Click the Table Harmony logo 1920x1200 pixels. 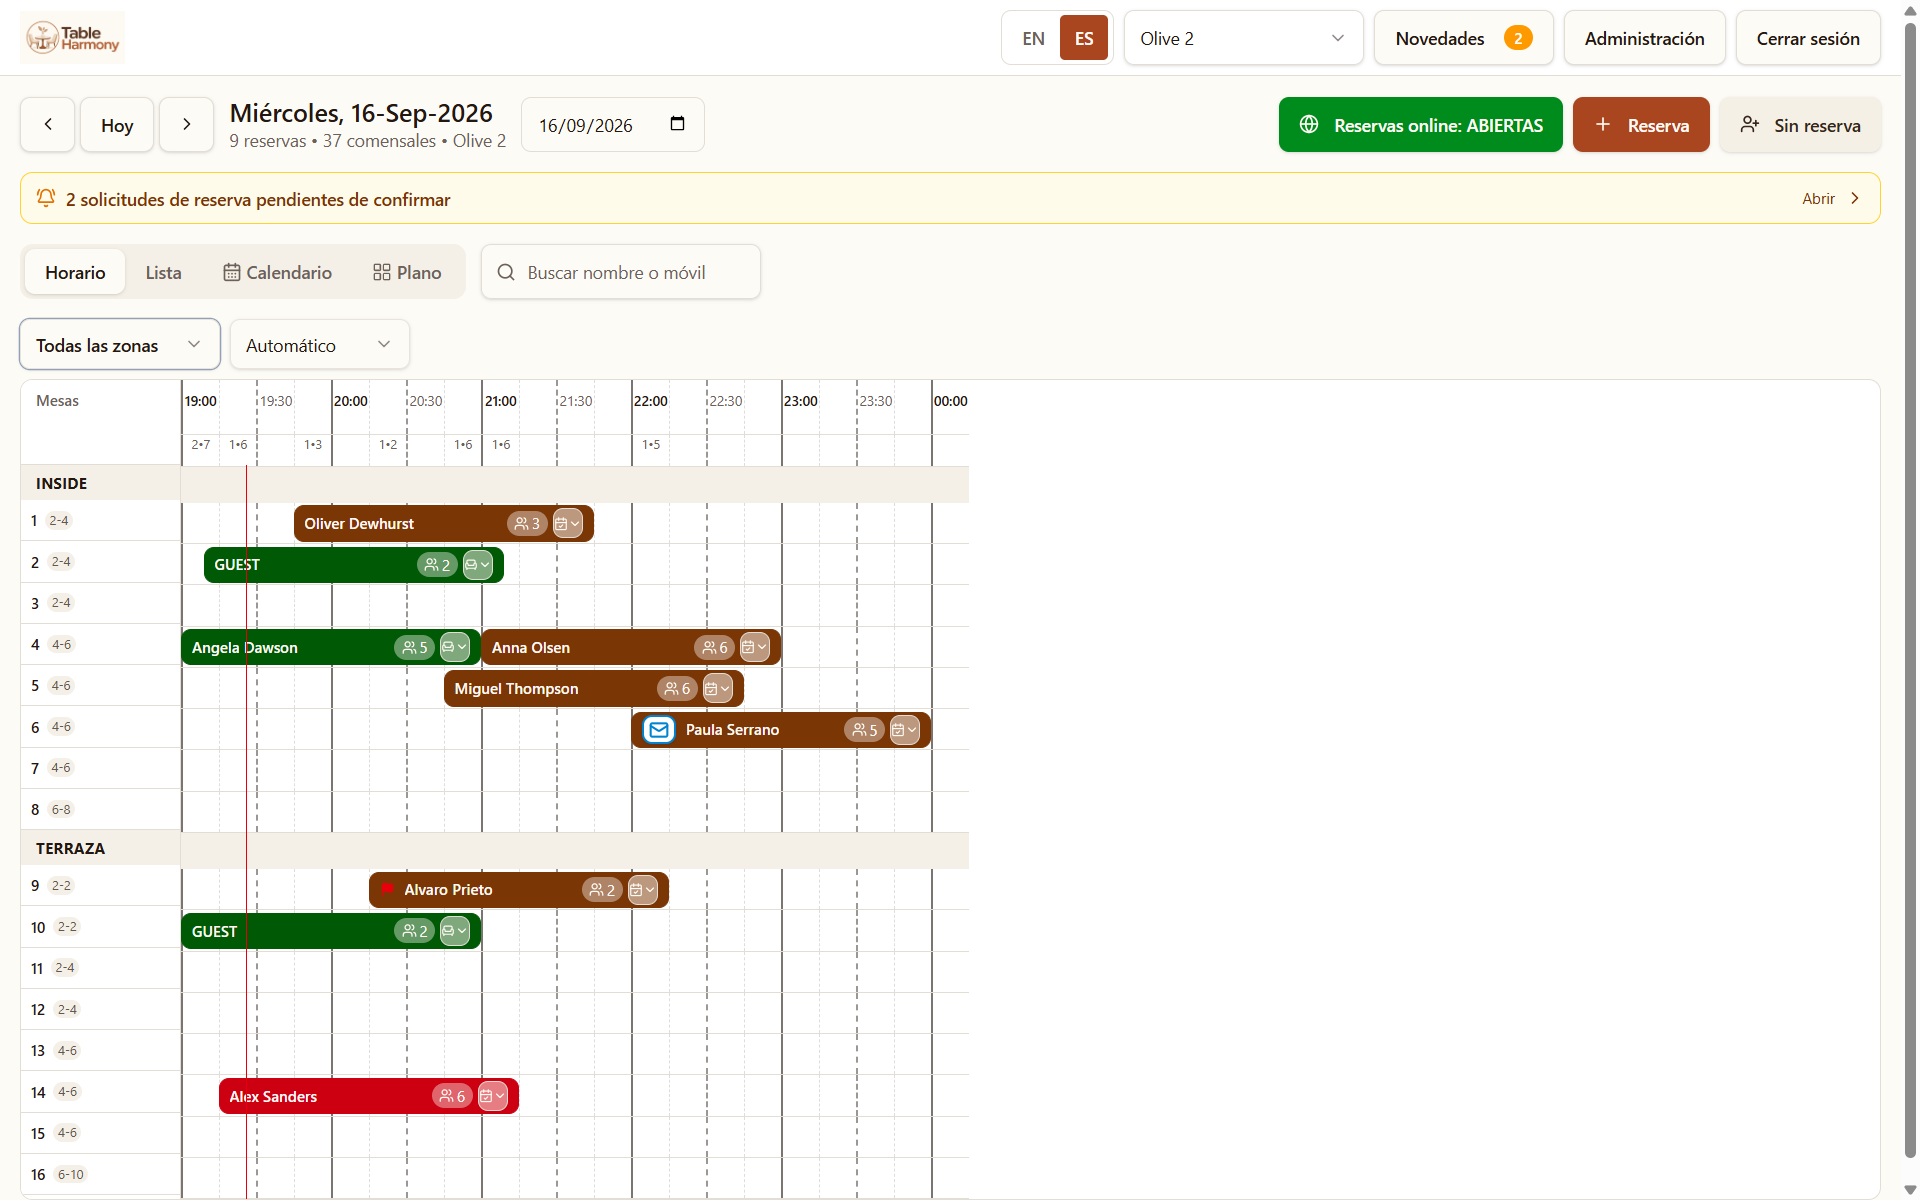click(73, 38)
